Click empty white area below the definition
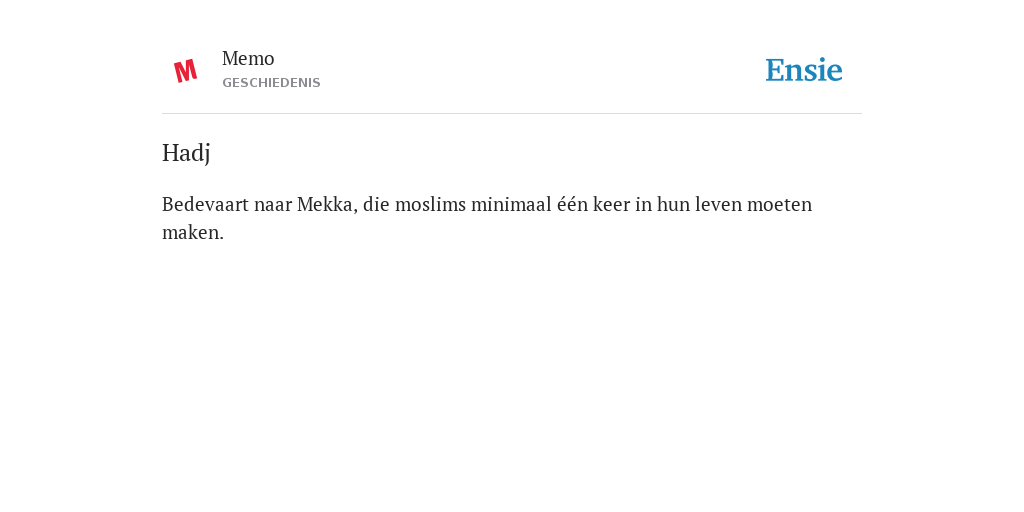 512,366
